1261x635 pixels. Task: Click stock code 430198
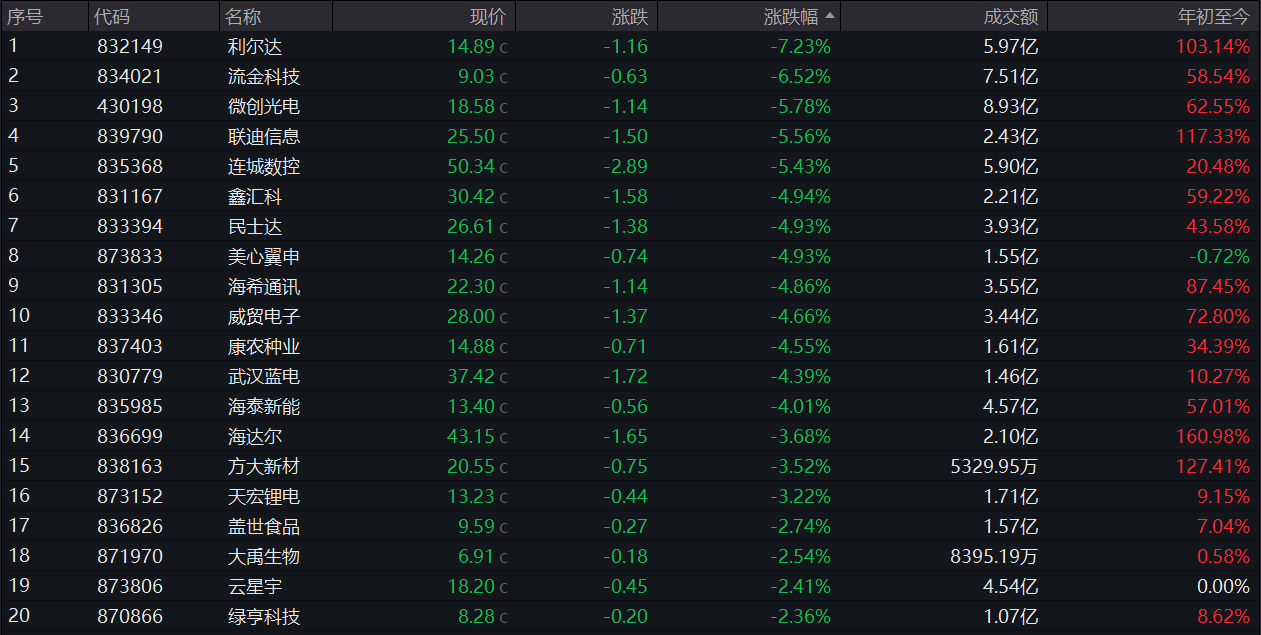point(130,106)
